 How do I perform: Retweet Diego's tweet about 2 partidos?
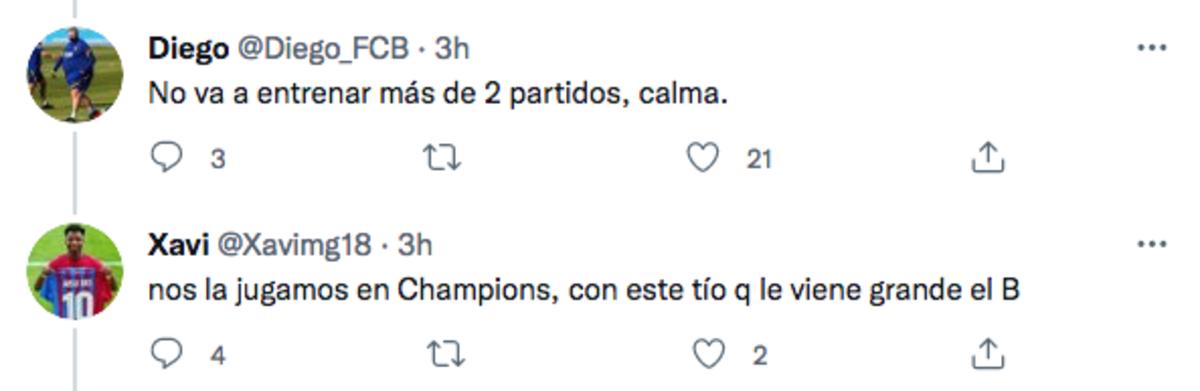(x=442, y=158)
